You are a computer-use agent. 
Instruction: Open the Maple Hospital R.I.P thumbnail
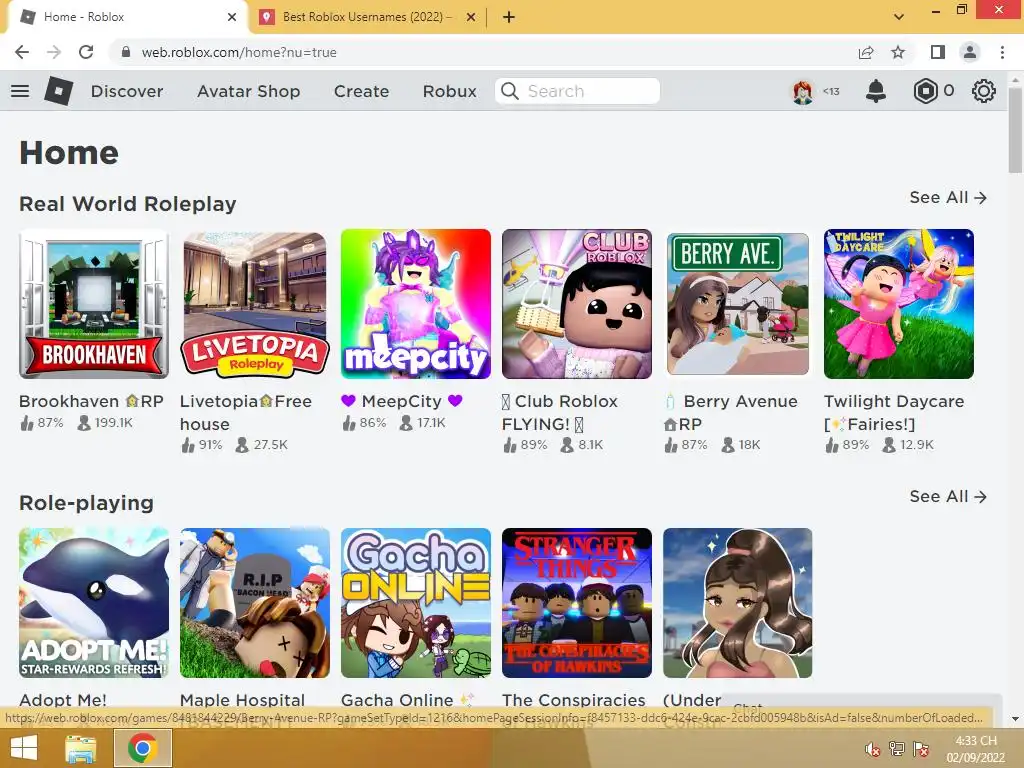[255, 603]
